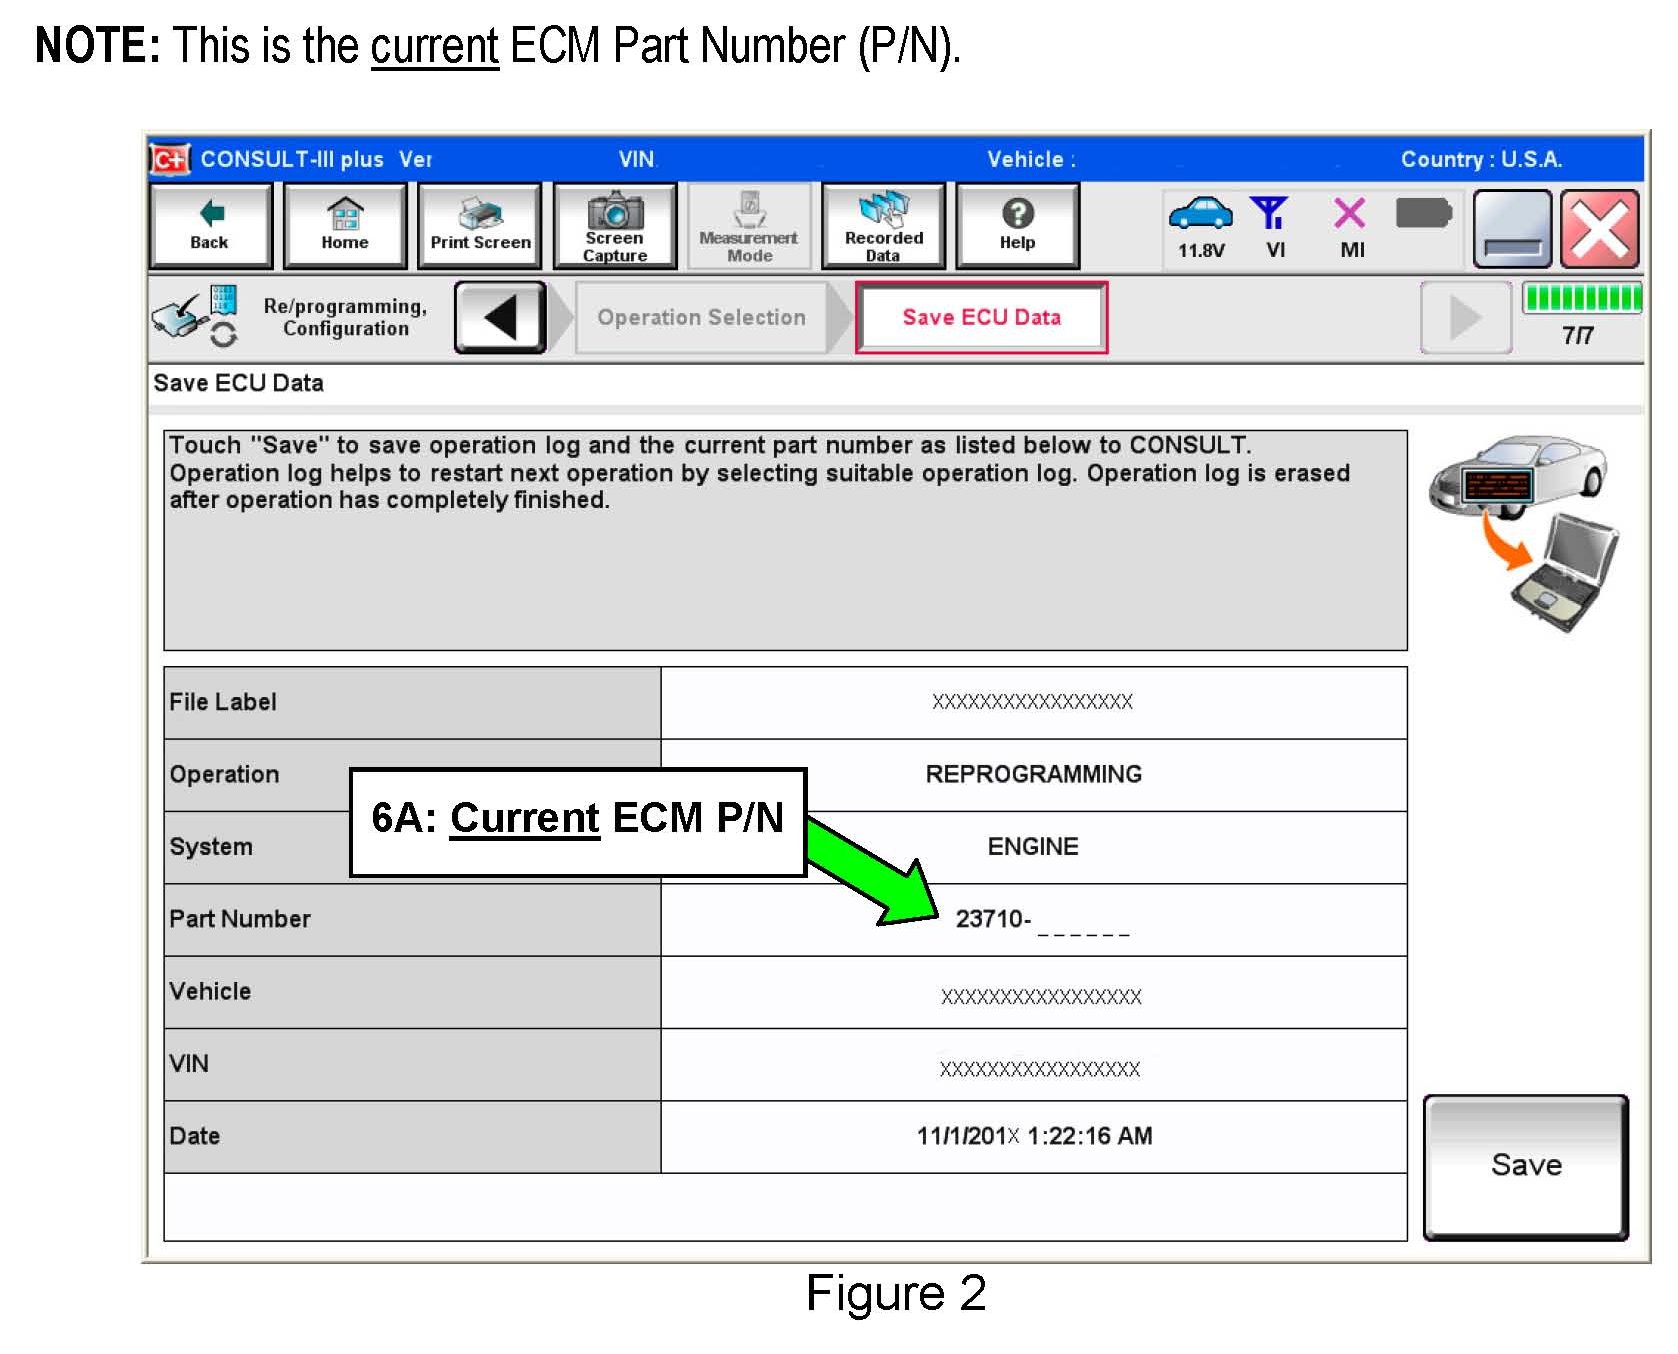The width and height of the screenshot is (1678, 1354).
Task: Click the grayed next step arrow
Action: point(1465,318)
